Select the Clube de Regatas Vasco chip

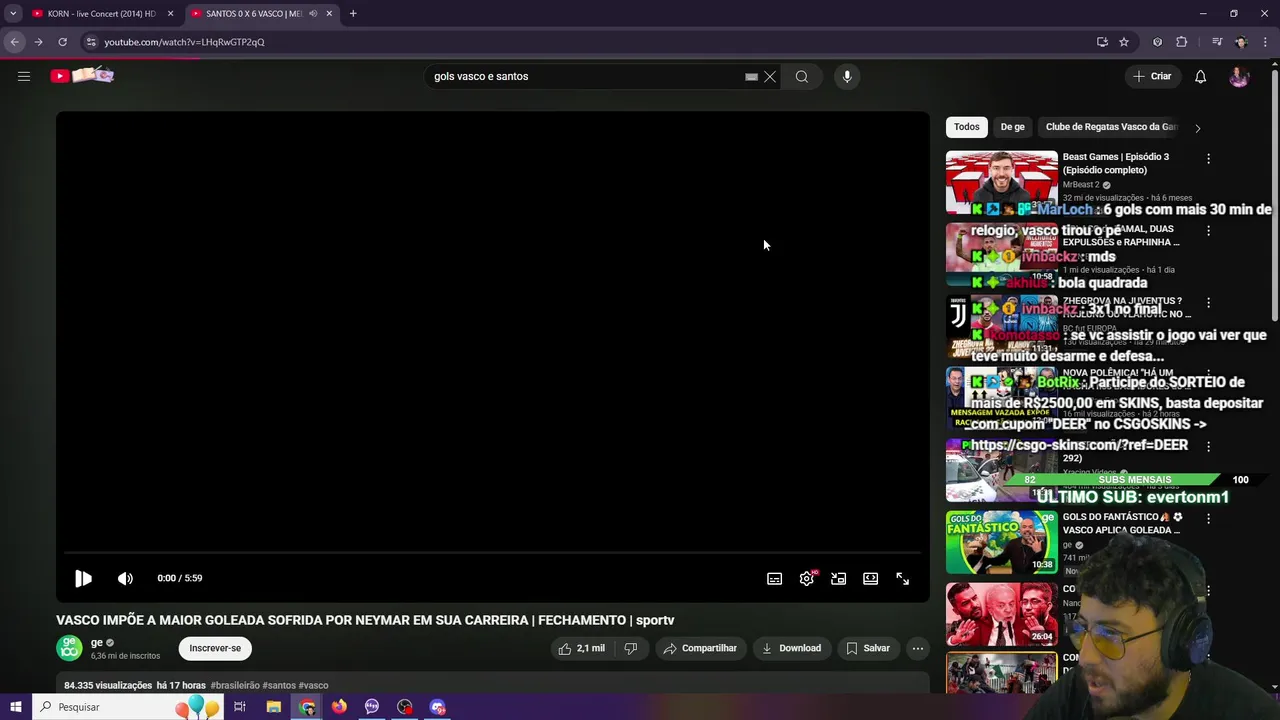click(1112, 127)
